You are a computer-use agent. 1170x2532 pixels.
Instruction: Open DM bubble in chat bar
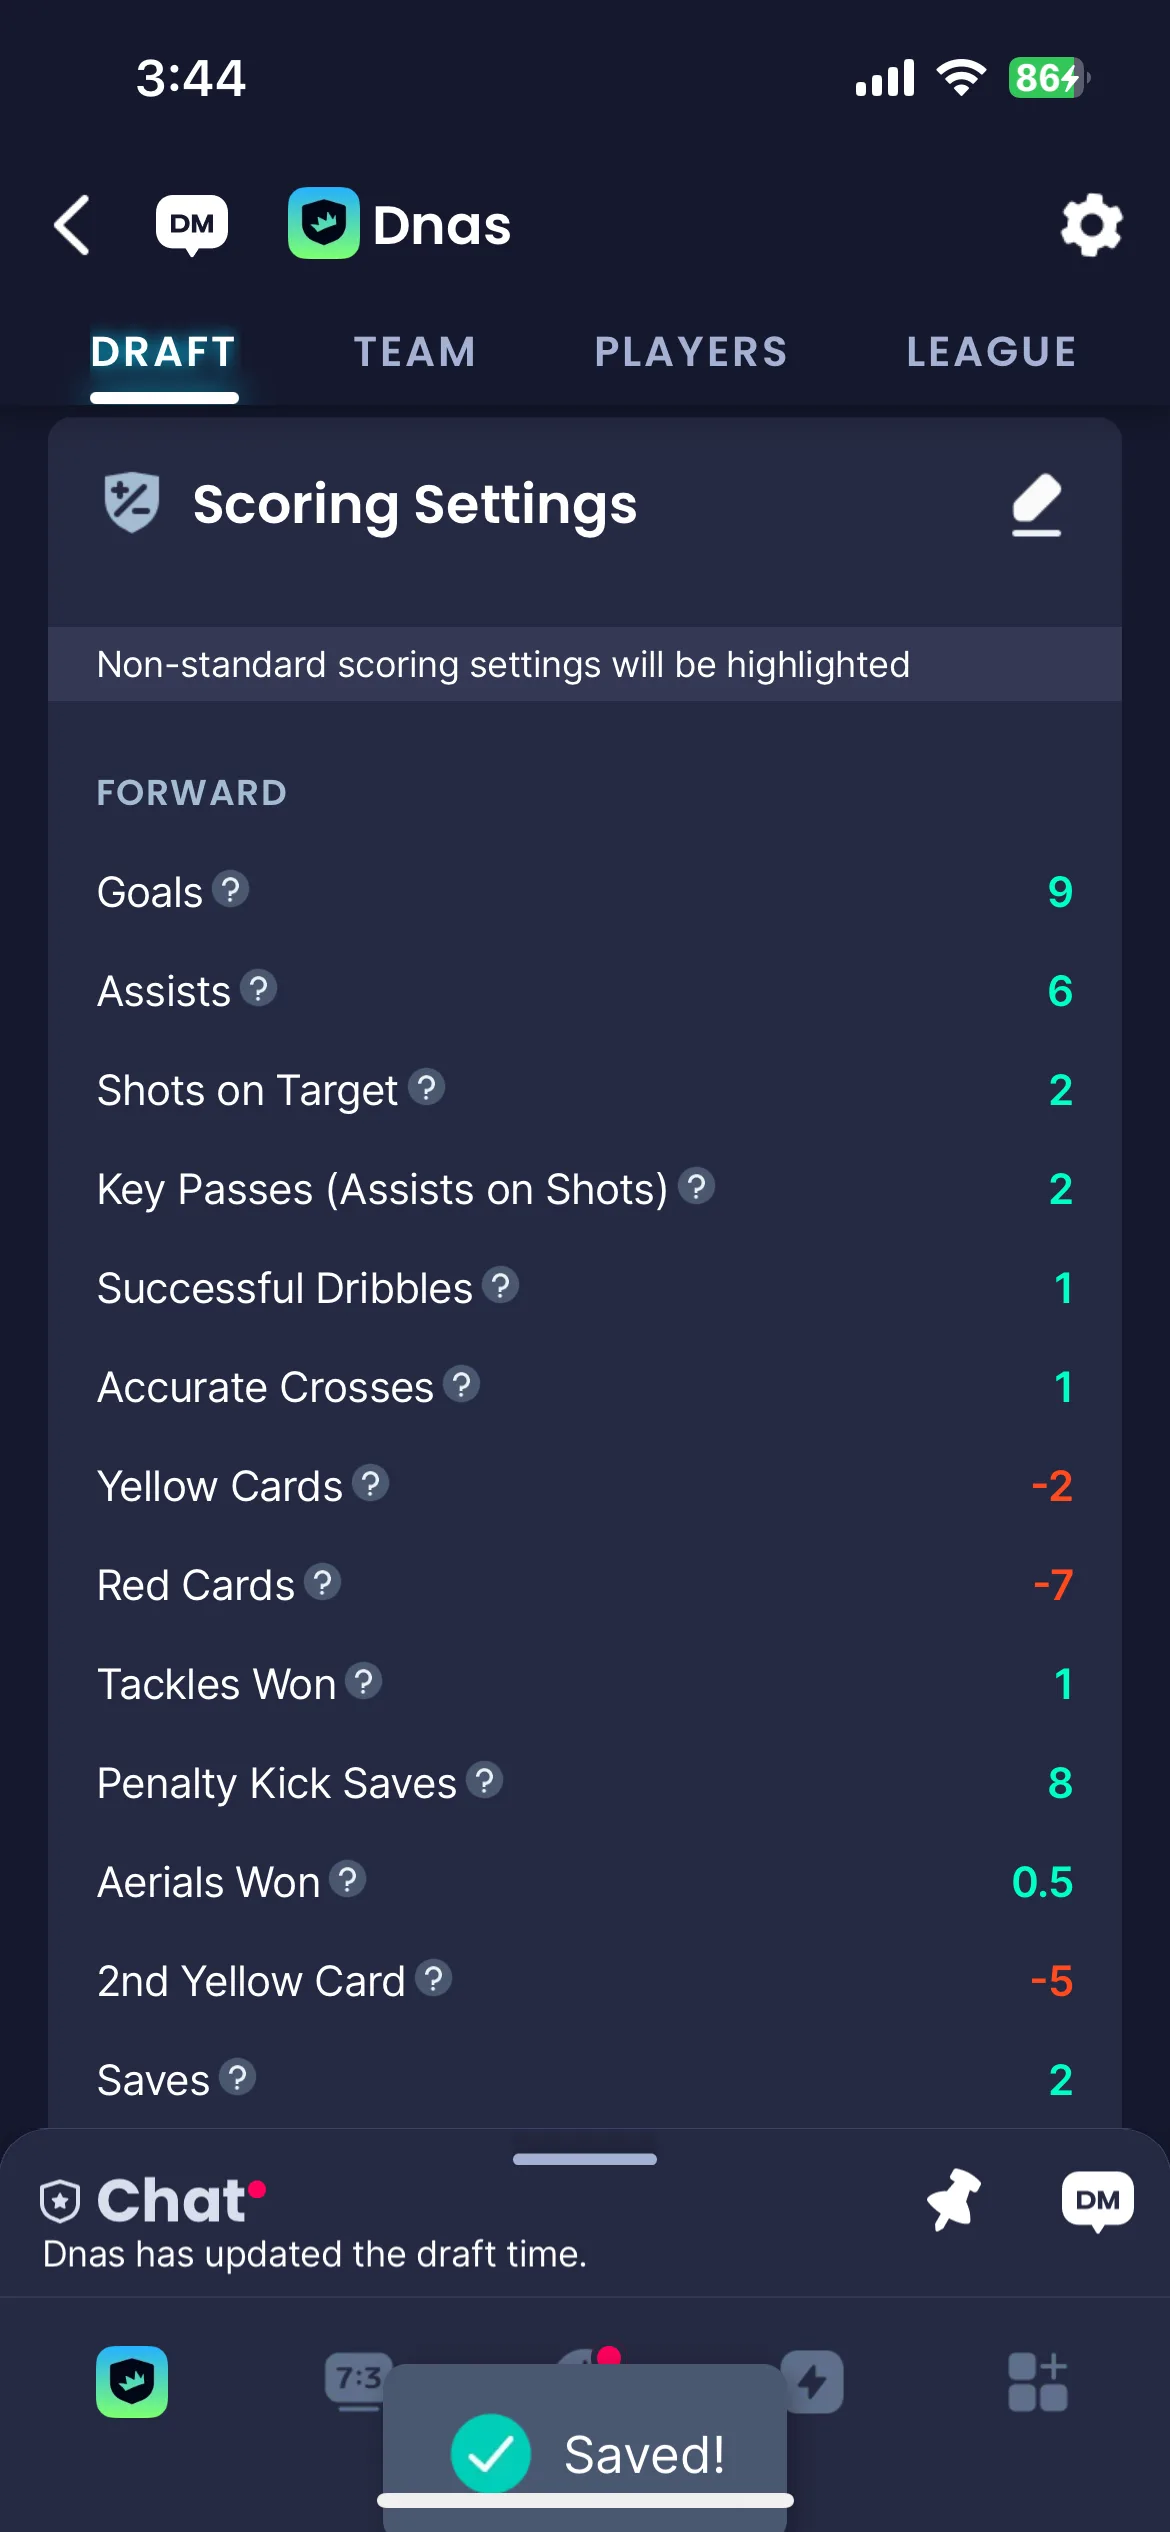(1098, 2201)
